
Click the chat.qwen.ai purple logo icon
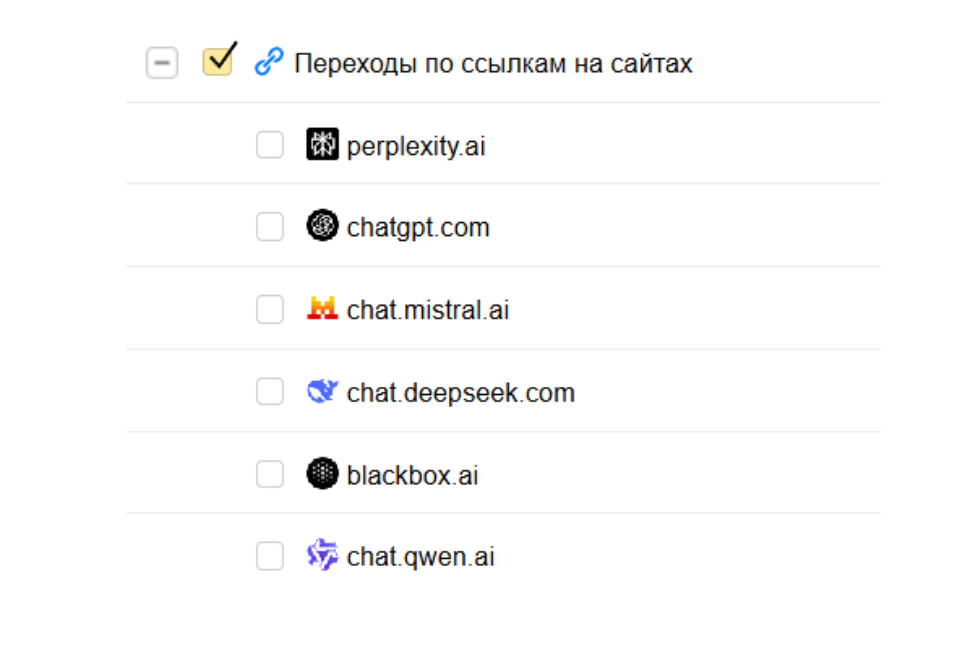pos(322,555)
